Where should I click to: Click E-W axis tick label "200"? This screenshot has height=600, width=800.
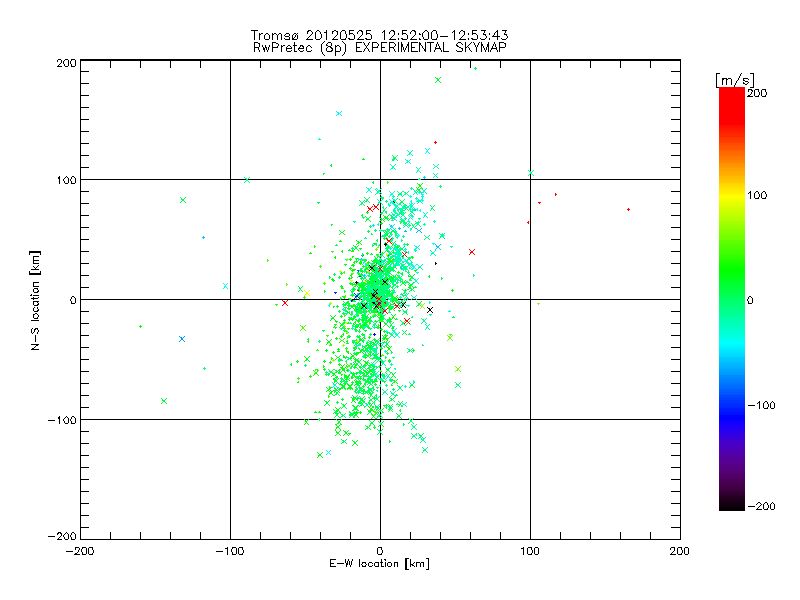pyautogui.click(x=680, y=551)
